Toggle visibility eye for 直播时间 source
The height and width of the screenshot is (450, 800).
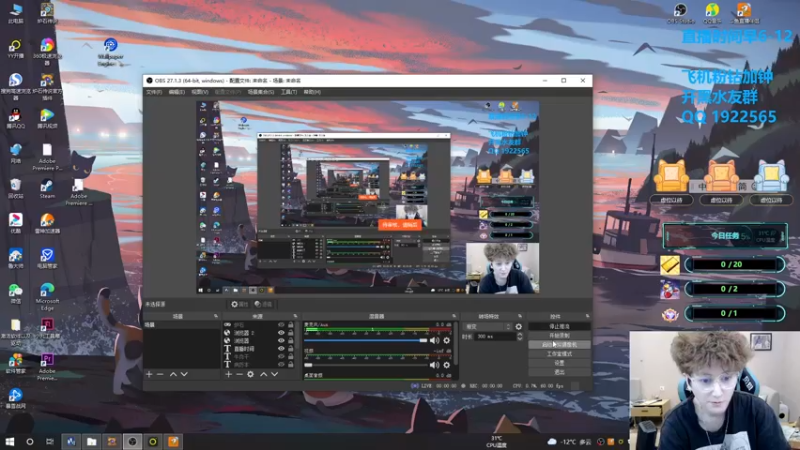click(281, 348)
